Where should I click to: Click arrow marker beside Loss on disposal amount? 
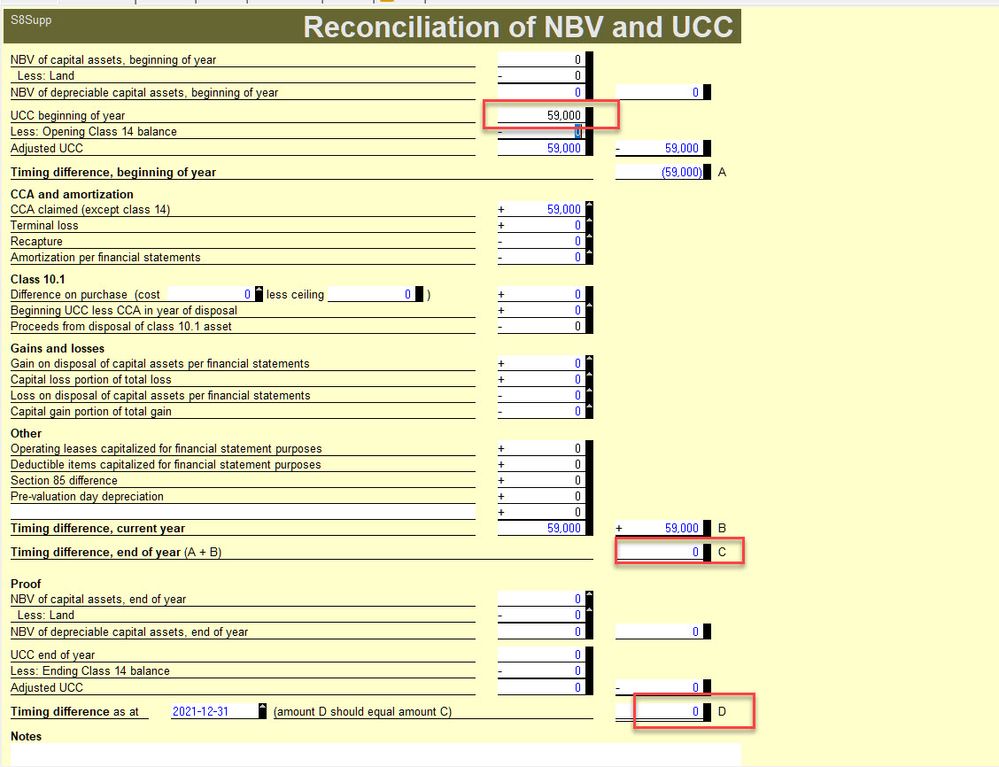click(589, 393)
